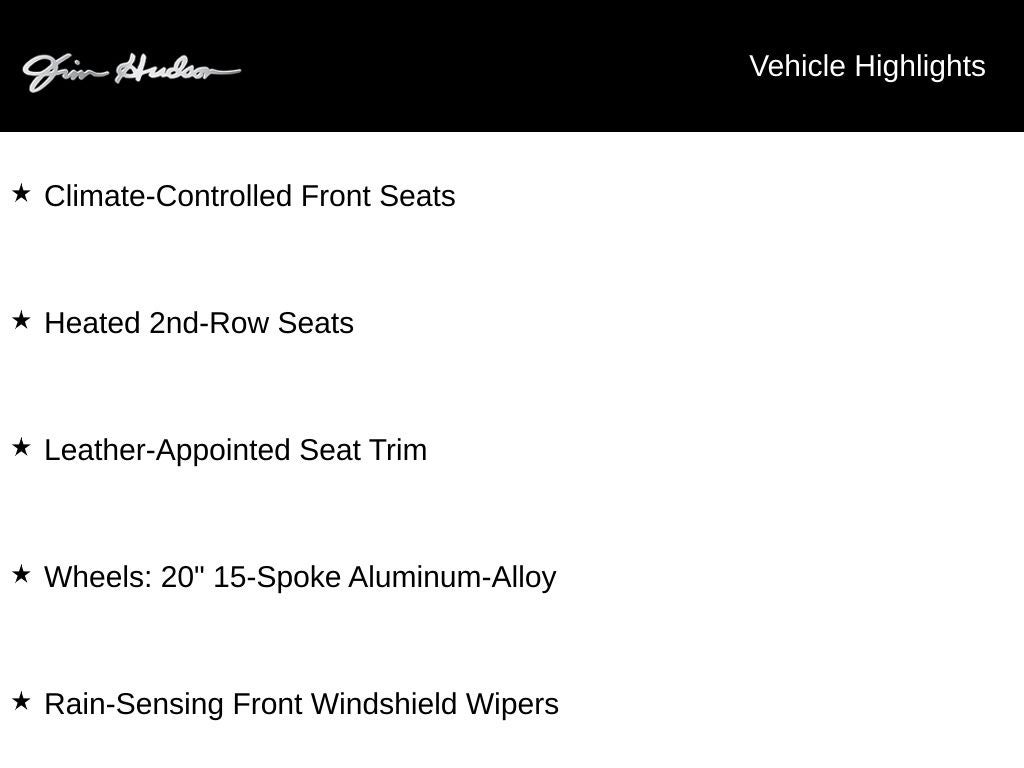Select the Climate-Controlled Front Seats text

249,196
